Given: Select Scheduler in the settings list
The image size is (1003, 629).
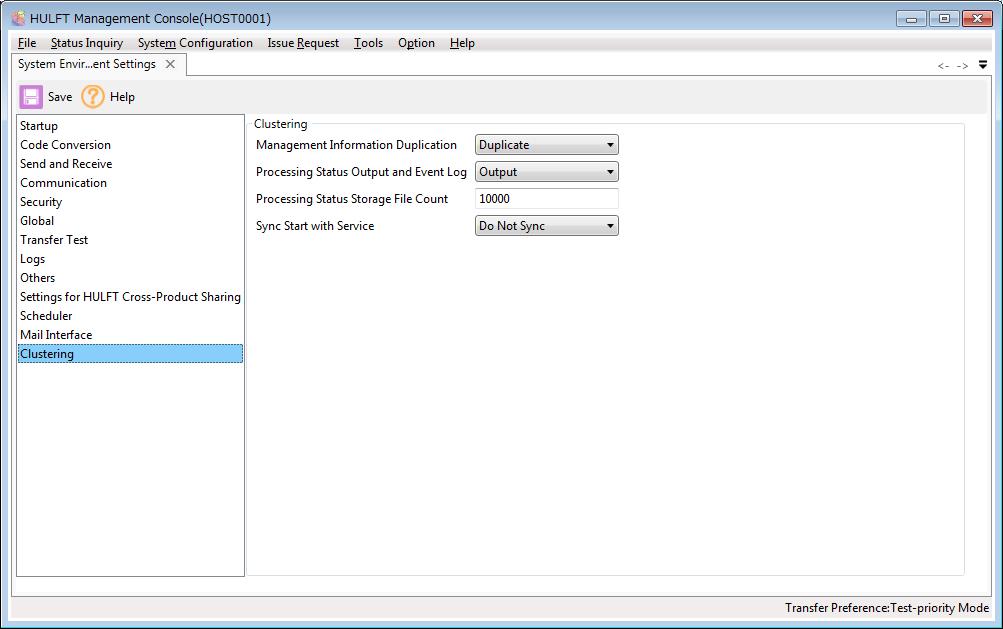Looking at the screenshot, I should pos(130,315).
